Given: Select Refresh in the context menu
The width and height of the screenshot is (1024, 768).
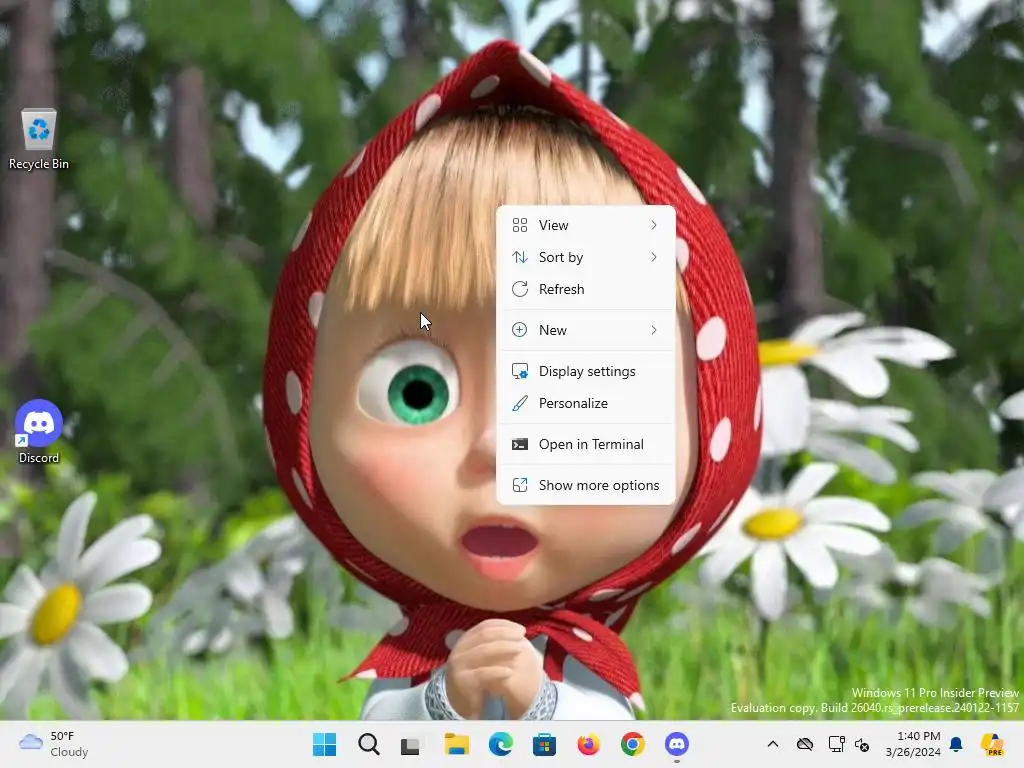Looking at the screenshot, I should (586, 289).
